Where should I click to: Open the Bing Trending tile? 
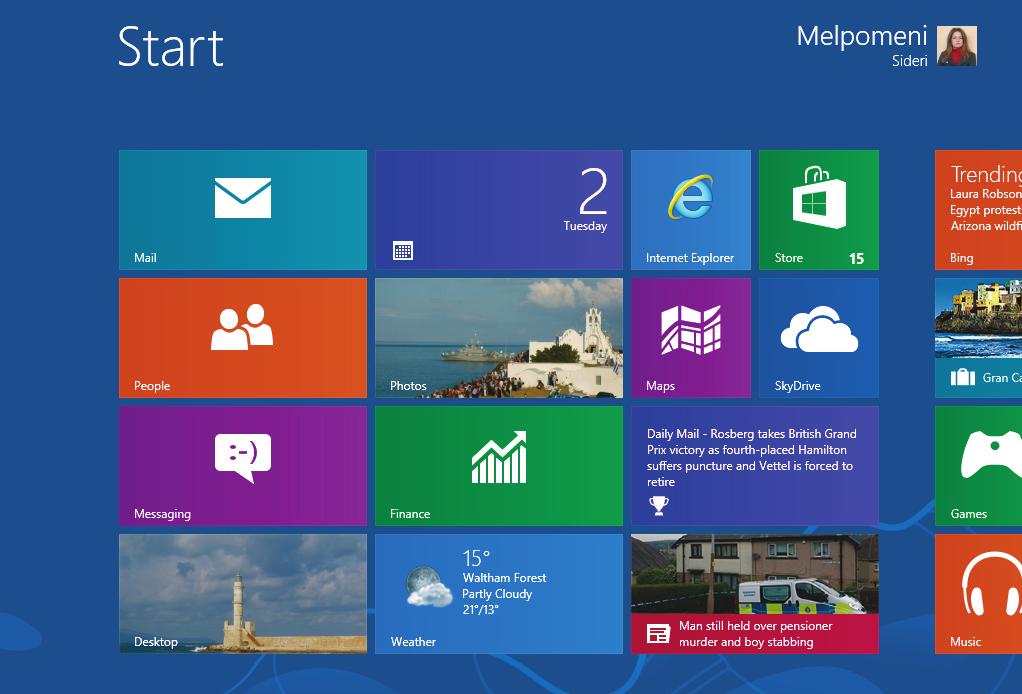(978, 210)
